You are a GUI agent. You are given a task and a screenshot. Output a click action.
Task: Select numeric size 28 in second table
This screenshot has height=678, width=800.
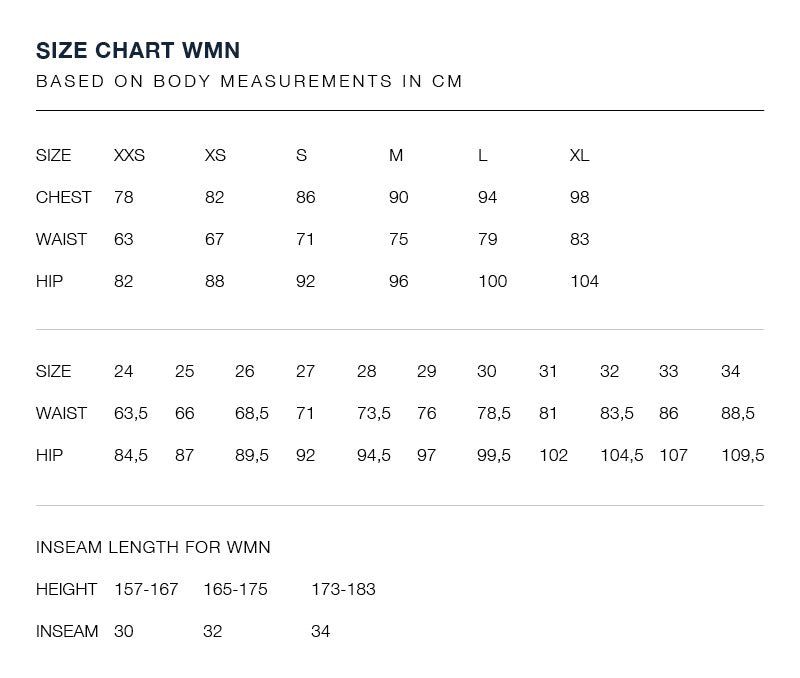366,371
